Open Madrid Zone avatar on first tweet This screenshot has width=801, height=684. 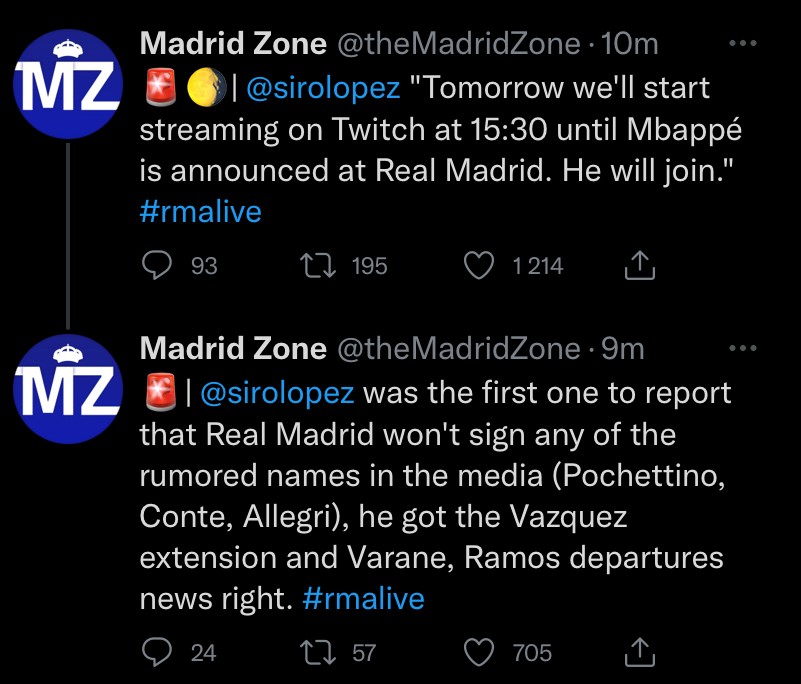[67, 86]
